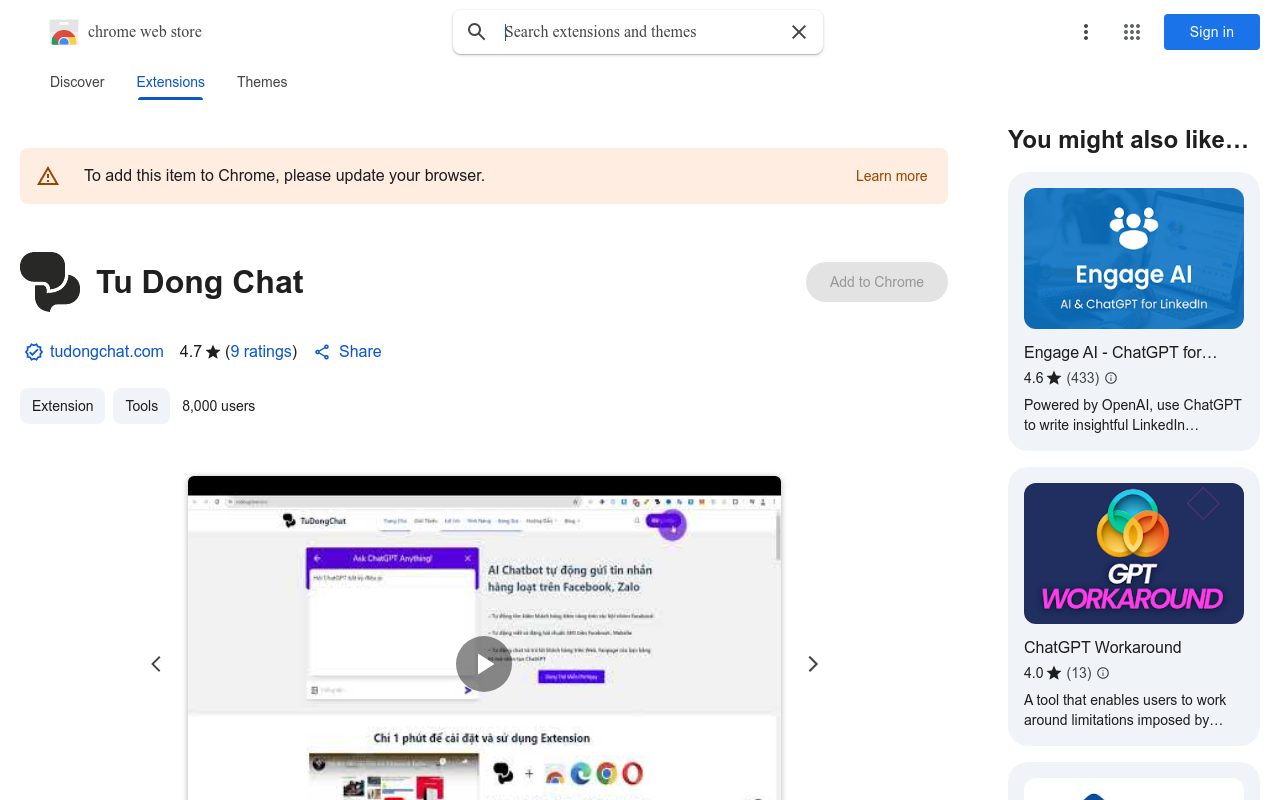Open the Google apps grid

click(x=1132, y=32)
